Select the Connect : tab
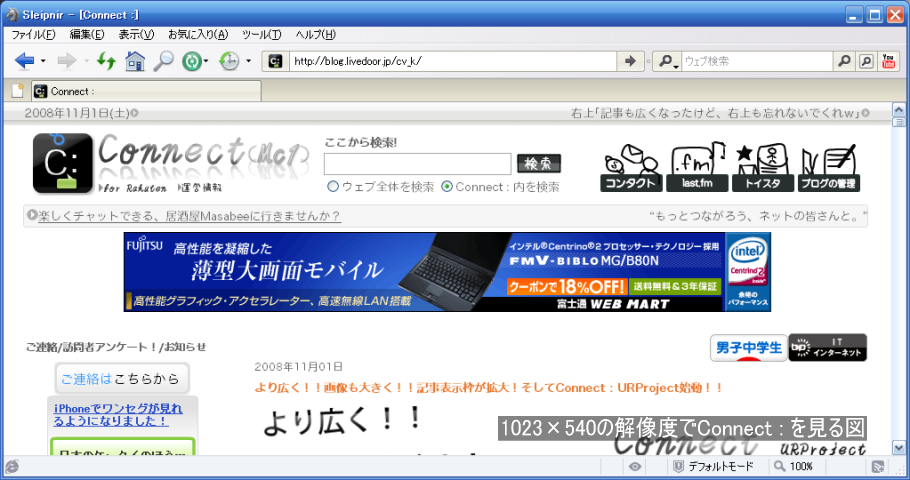Image resolution: width=910 pixels, height=480 pixels. tap(146, 91)
